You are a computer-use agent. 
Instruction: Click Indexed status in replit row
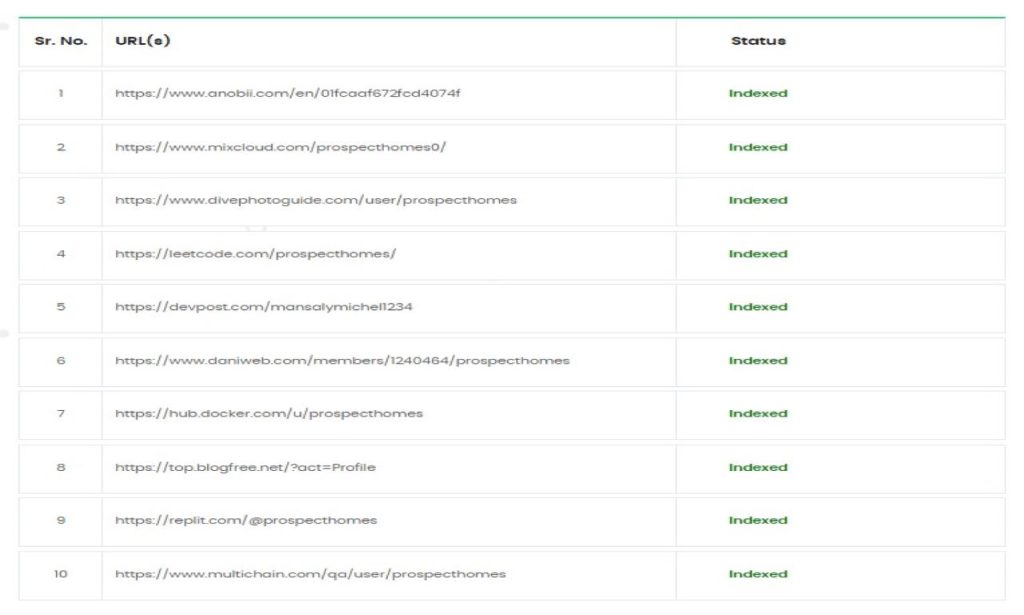click(758, 520)
